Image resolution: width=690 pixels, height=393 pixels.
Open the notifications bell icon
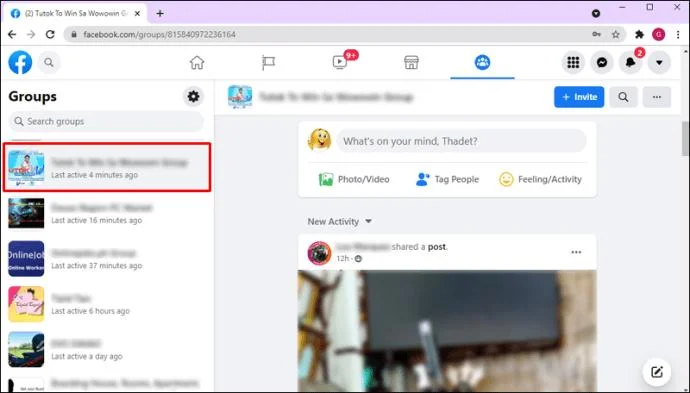[x=630, y=62]
